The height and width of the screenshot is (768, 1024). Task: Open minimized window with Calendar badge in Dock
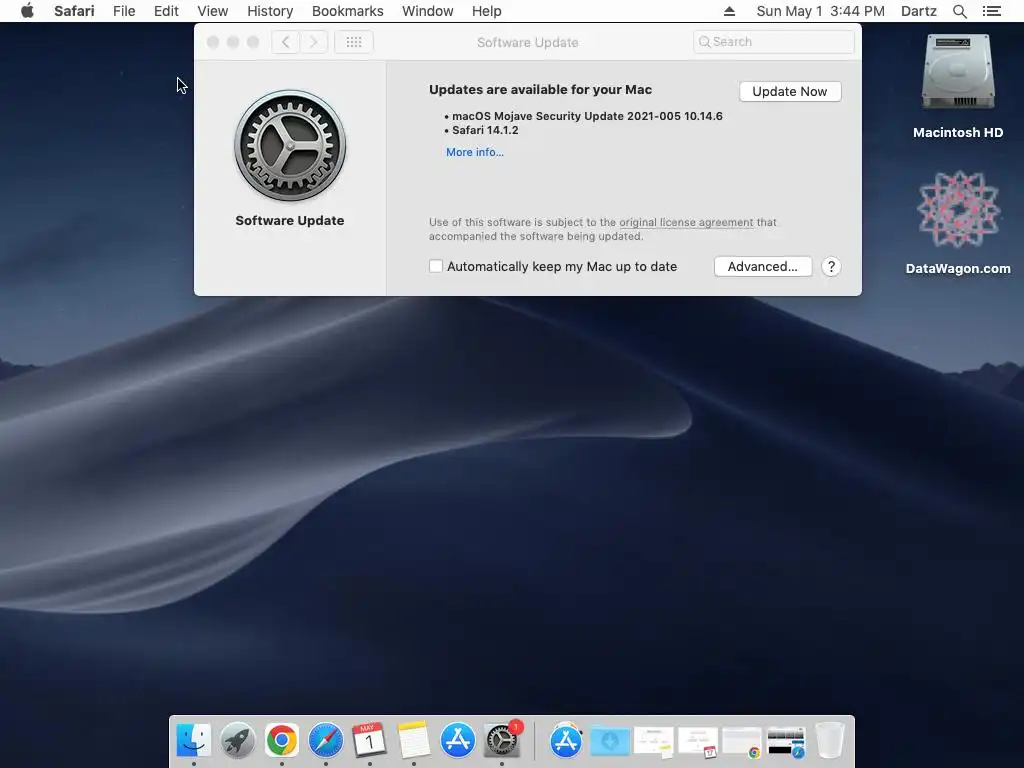click(697, 742)
